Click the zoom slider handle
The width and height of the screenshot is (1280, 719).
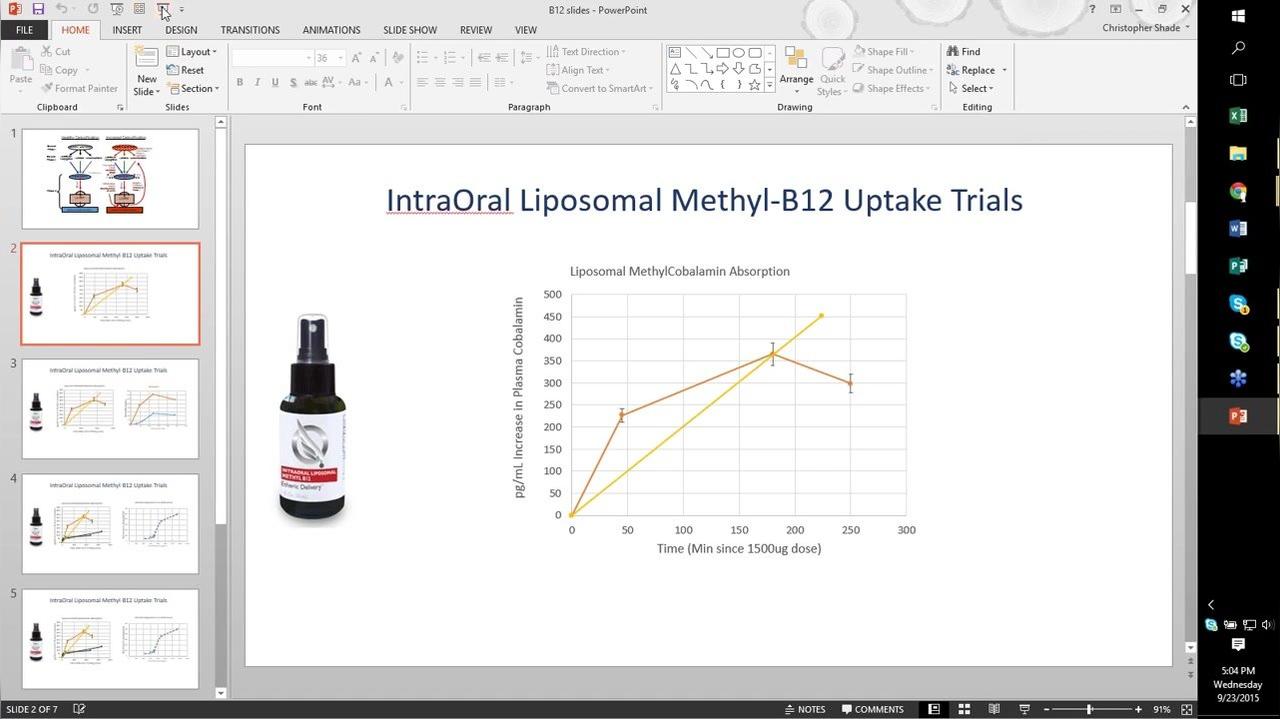point(1089,709)
